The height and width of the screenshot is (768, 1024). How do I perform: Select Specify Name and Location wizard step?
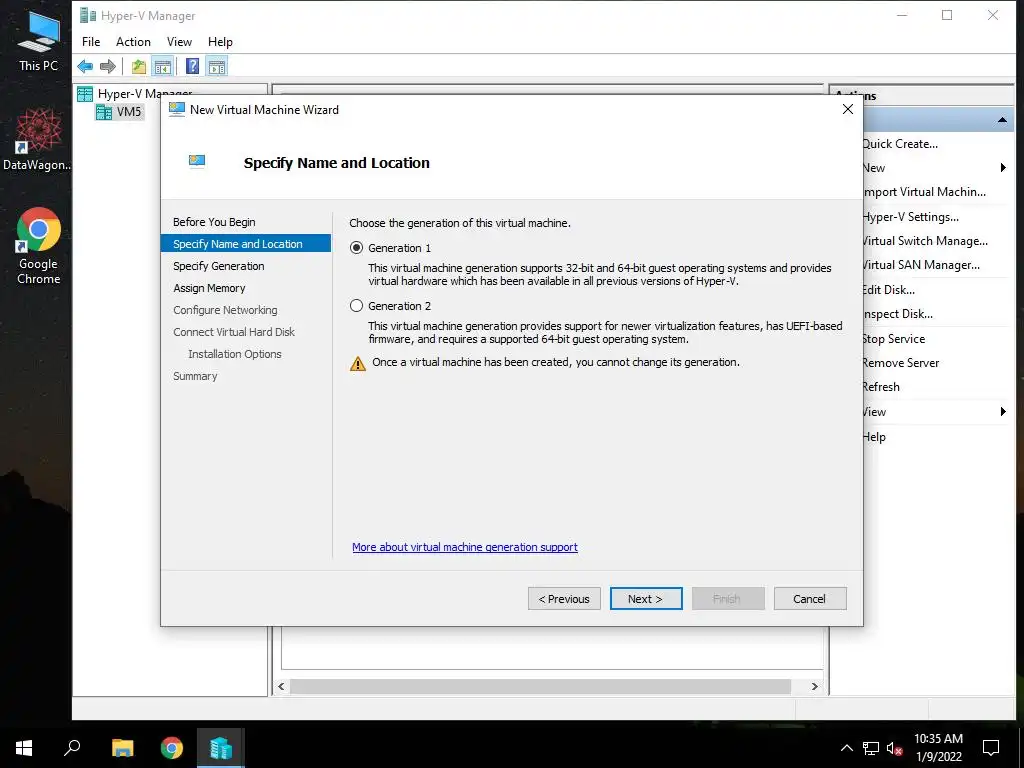click(x=246, y=244)
